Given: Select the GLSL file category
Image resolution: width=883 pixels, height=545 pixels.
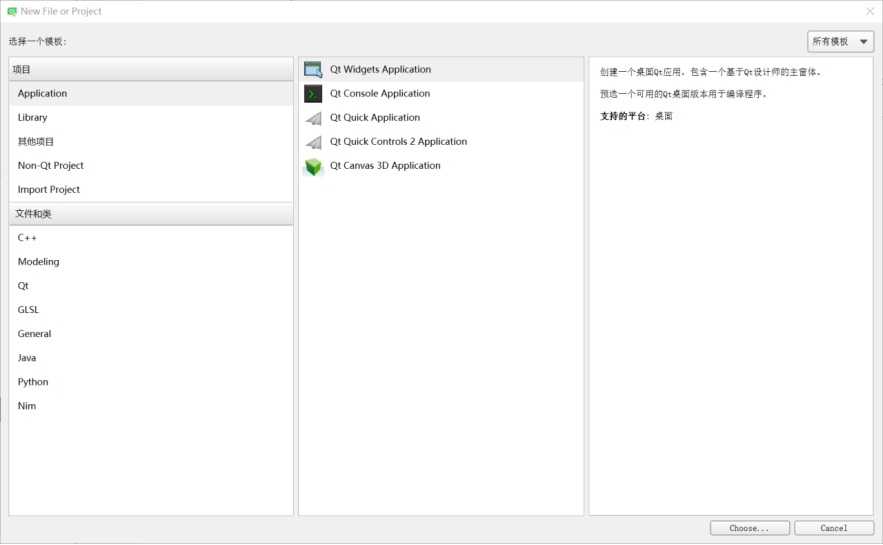Looking at the screenshot, I should pyautogui.click(x=151, y=310).
